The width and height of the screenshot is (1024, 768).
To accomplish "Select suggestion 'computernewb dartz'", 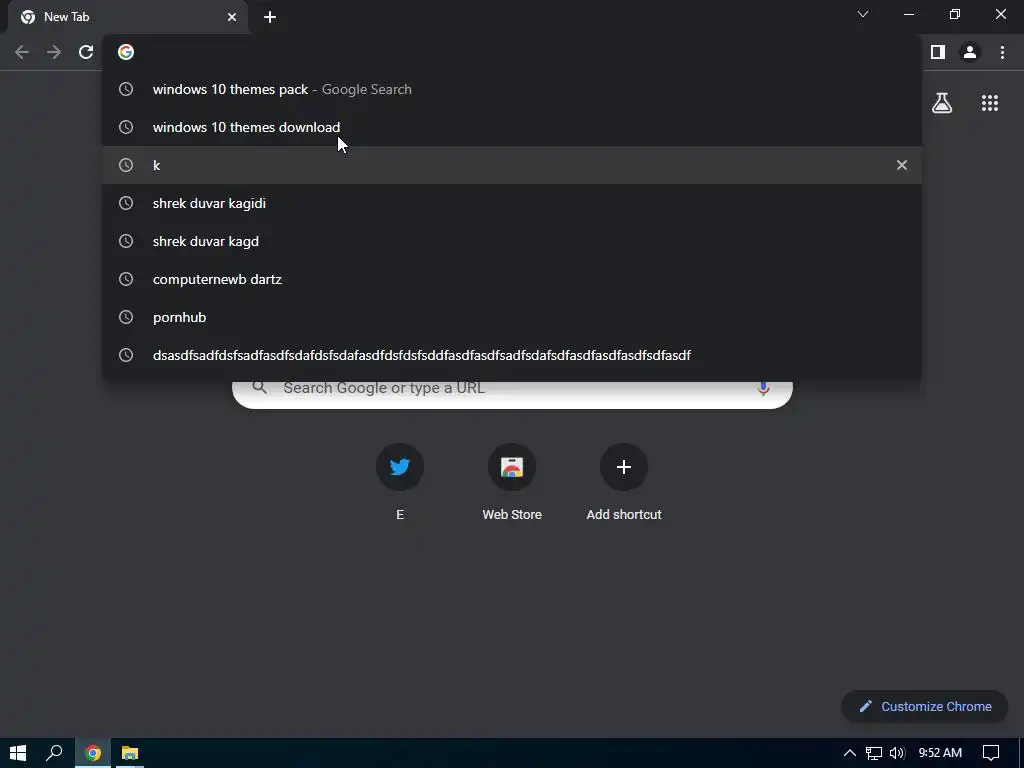I will point(512,279).
